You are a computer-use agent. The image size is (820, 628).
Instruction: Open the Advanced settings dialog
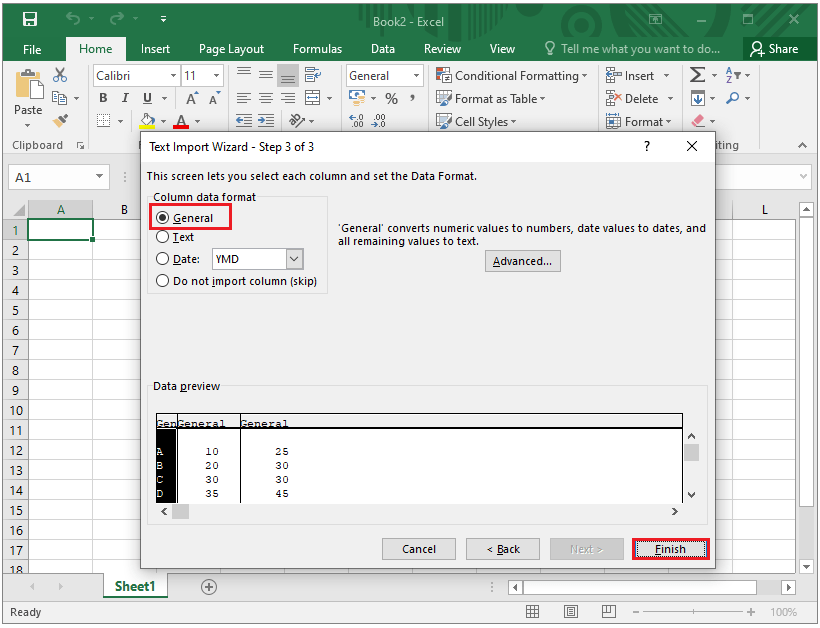point(522,260)
